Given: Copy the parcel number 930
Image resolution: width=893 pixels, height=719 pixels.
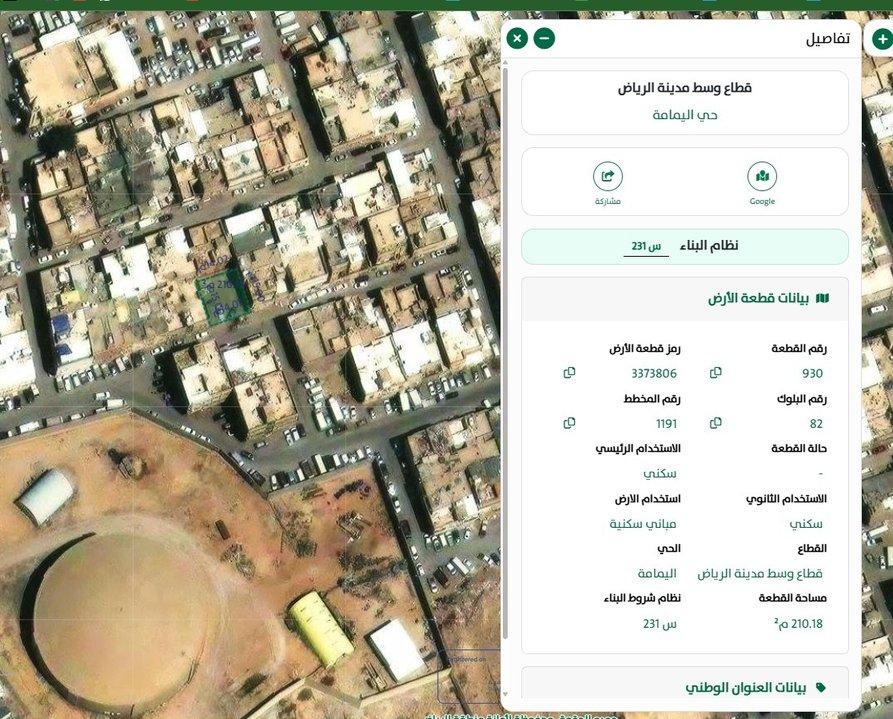Looking at the screenshot, I should click(x=715, y=373).
